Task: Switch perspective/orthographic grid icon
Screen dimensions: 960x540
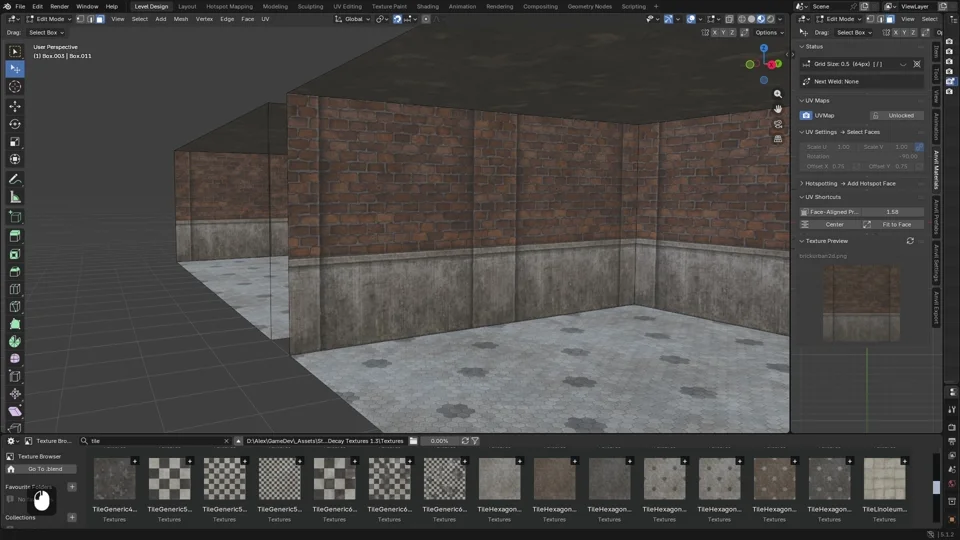Action: tap(778, 139)
